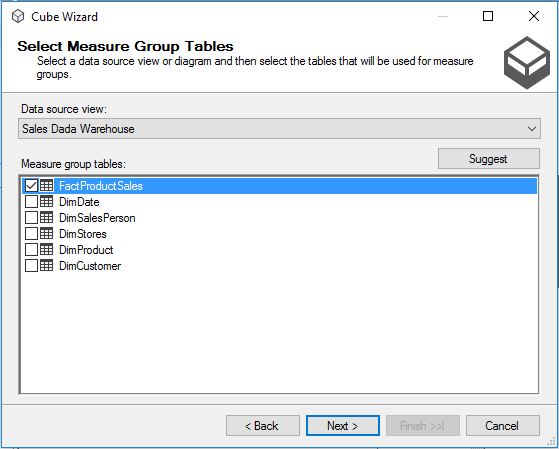Tick the DimStores checkbox

coord(31,234)
